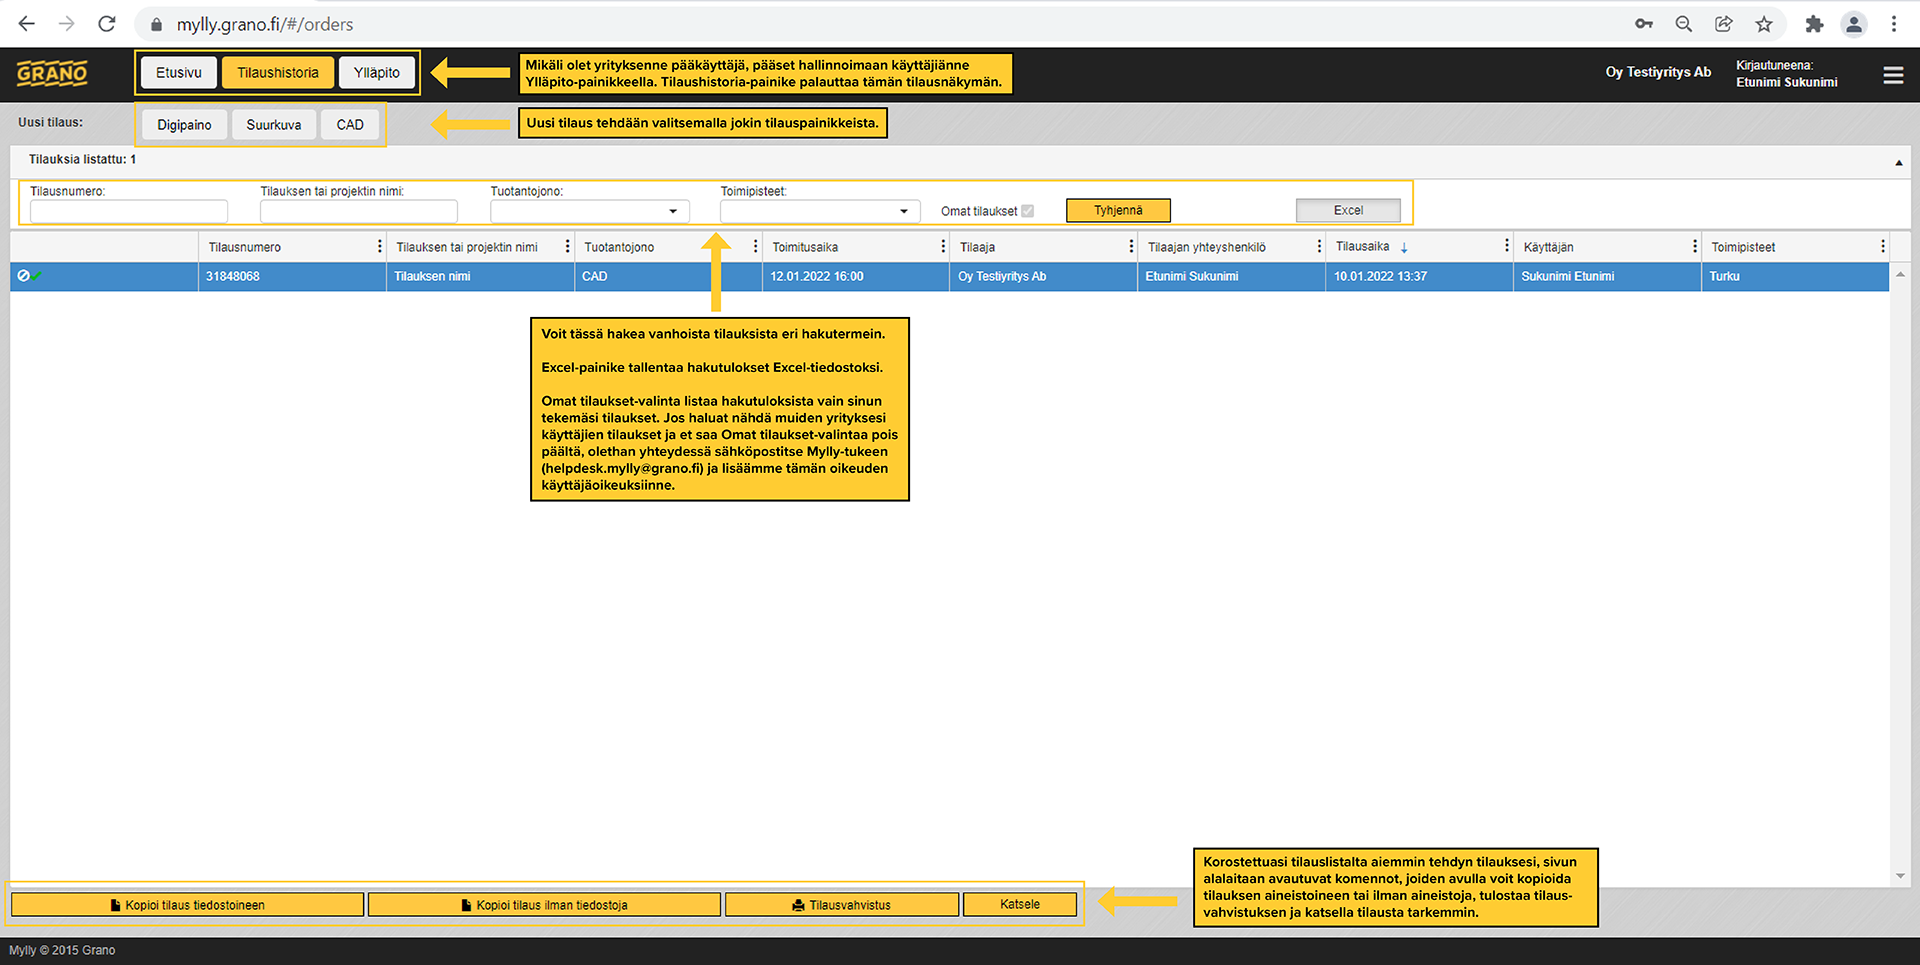Focus the Tilausnumero search field
Image resolution: width=1920 pixels, height=965 pixels.
coord(129,211)
